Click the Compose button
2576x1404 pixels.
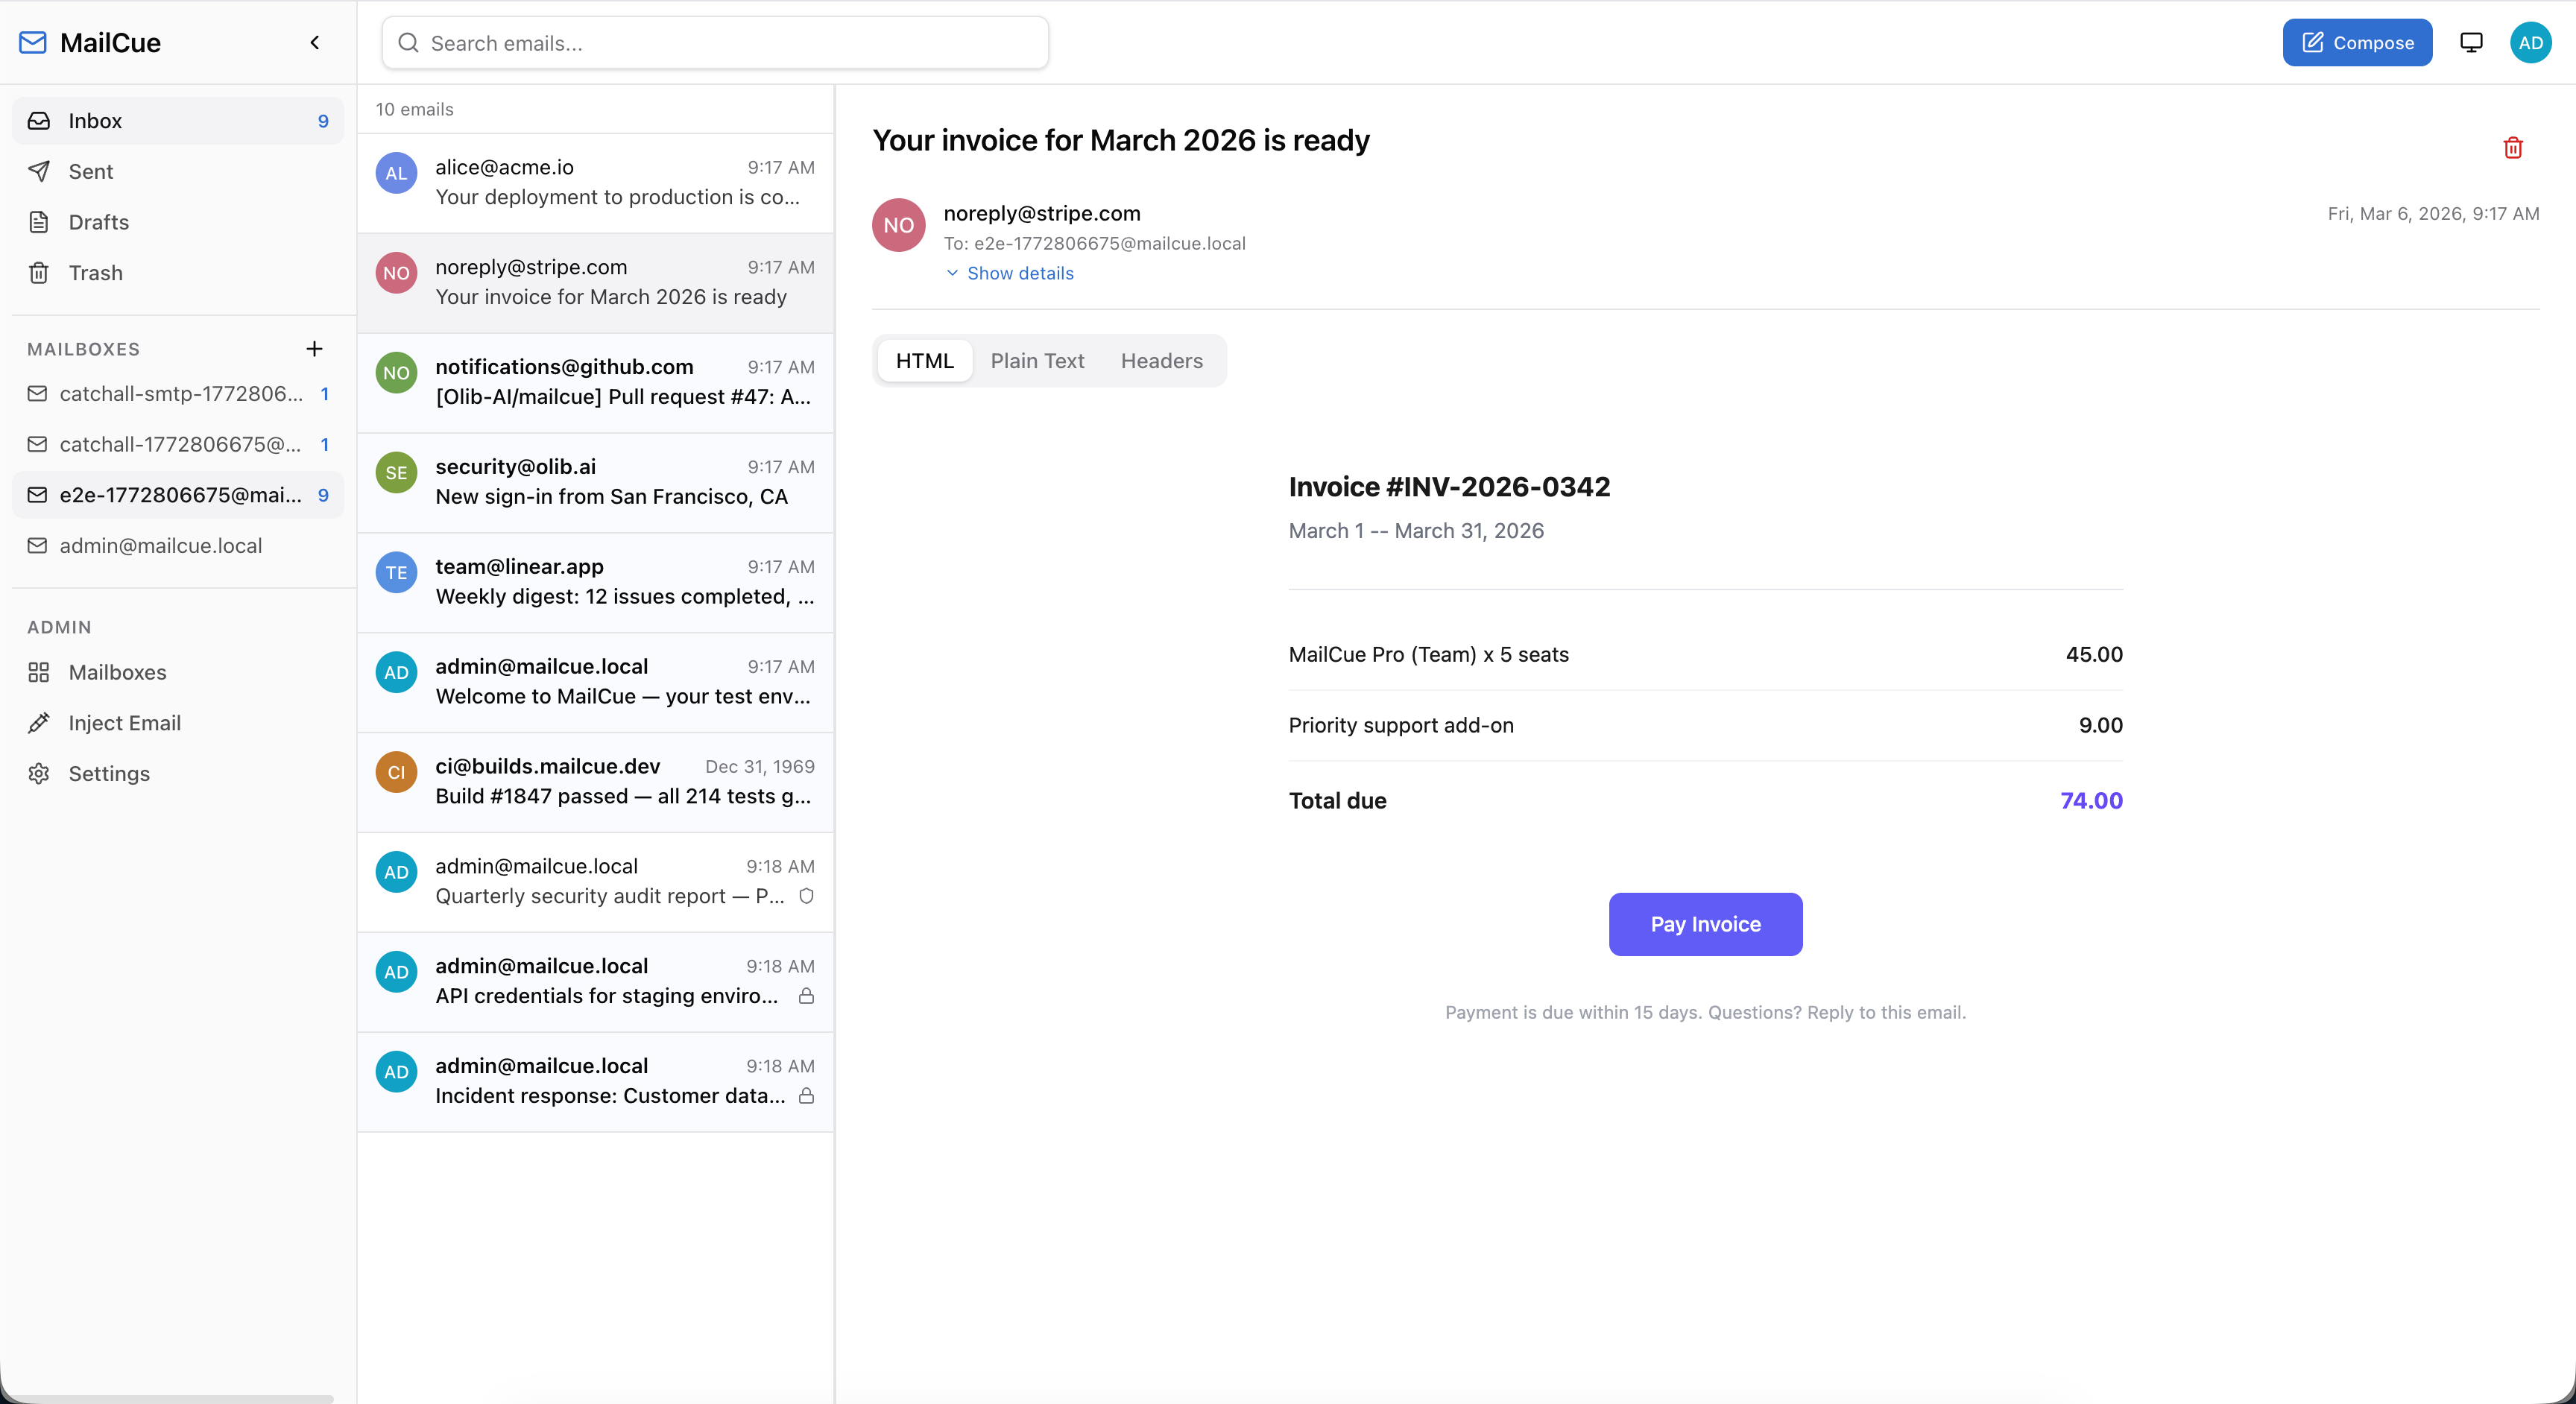[2357, 42]
